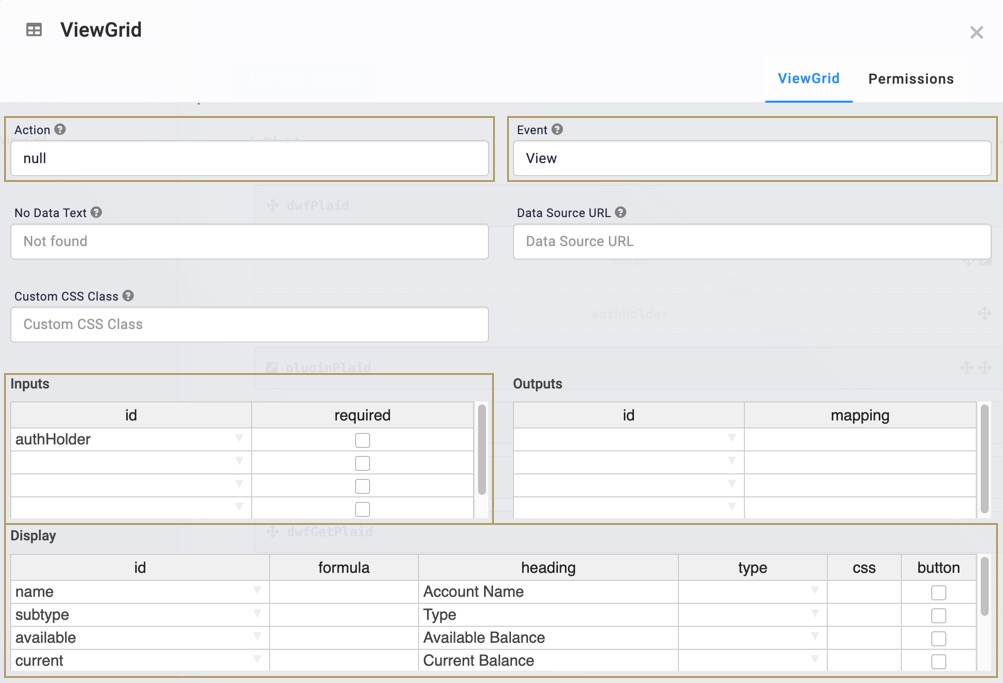Open the Custom CSS Class help icon

coord(128,296)
